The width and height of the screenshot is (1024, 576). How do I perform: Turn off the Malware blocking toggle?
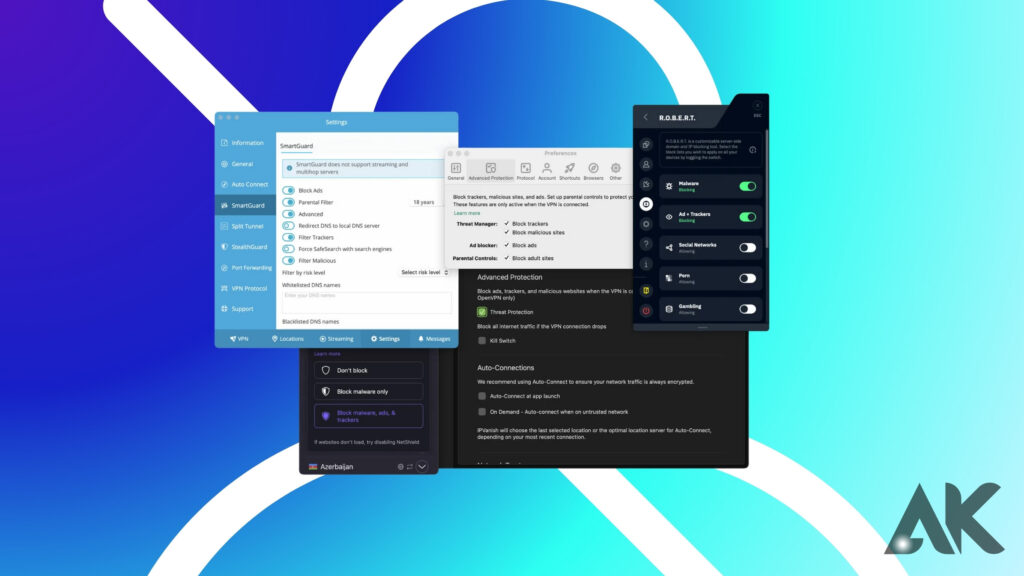tap(748, 187)
